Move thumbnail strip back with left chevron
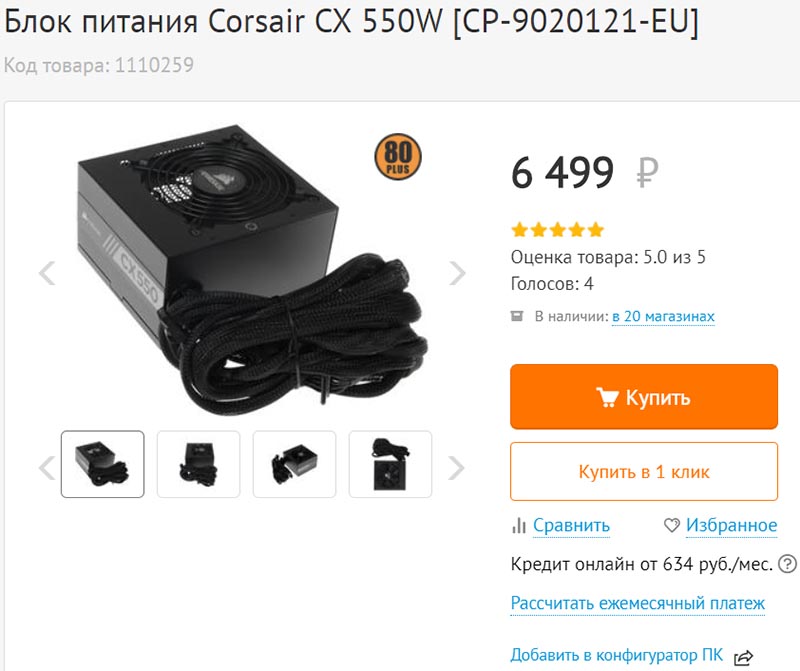 click(47, 468)
